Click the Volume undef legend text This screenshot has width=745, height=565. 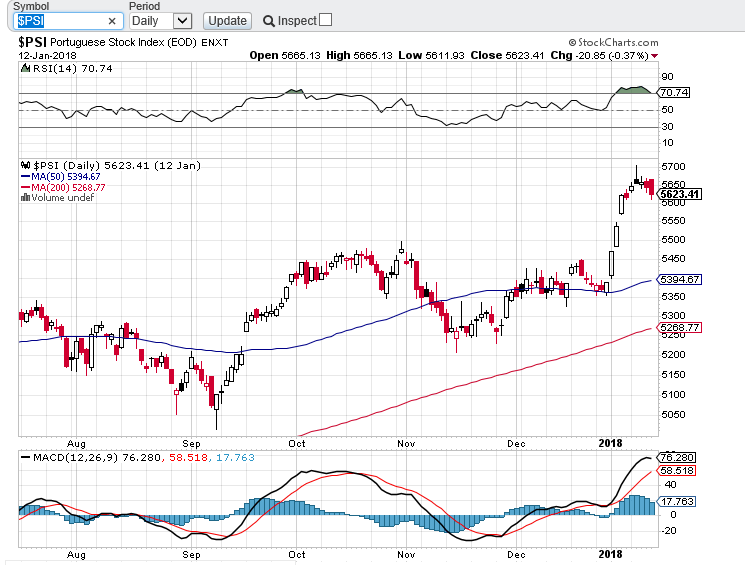pos(63,198)
